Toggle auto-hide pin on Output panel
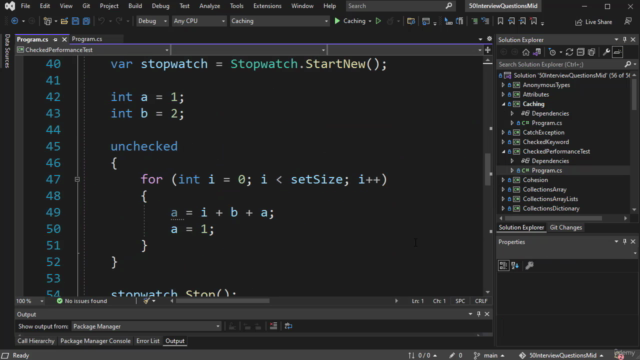Viewport: 640px width, 360px height. tap(479, 314)
